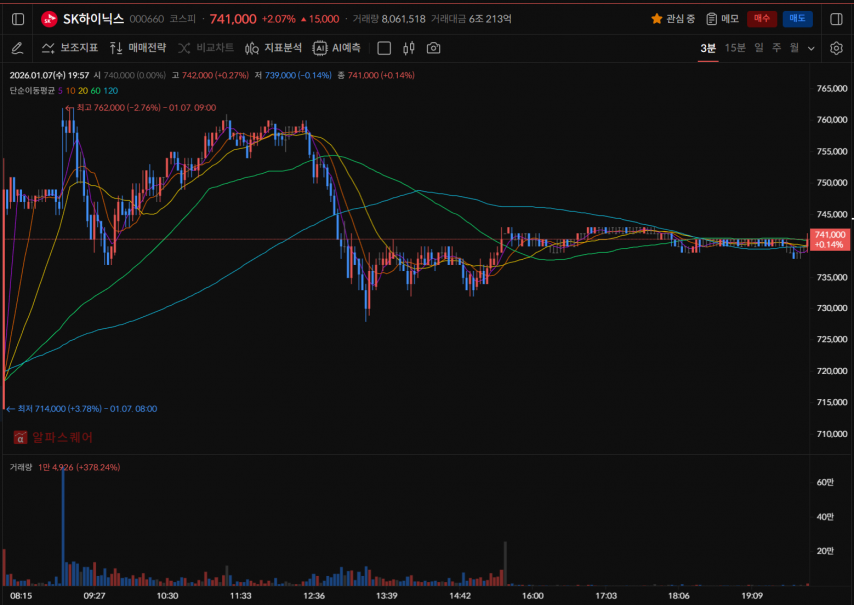Open the AI예측 prediction feature
Screen dimensions: 854x605
337,48
